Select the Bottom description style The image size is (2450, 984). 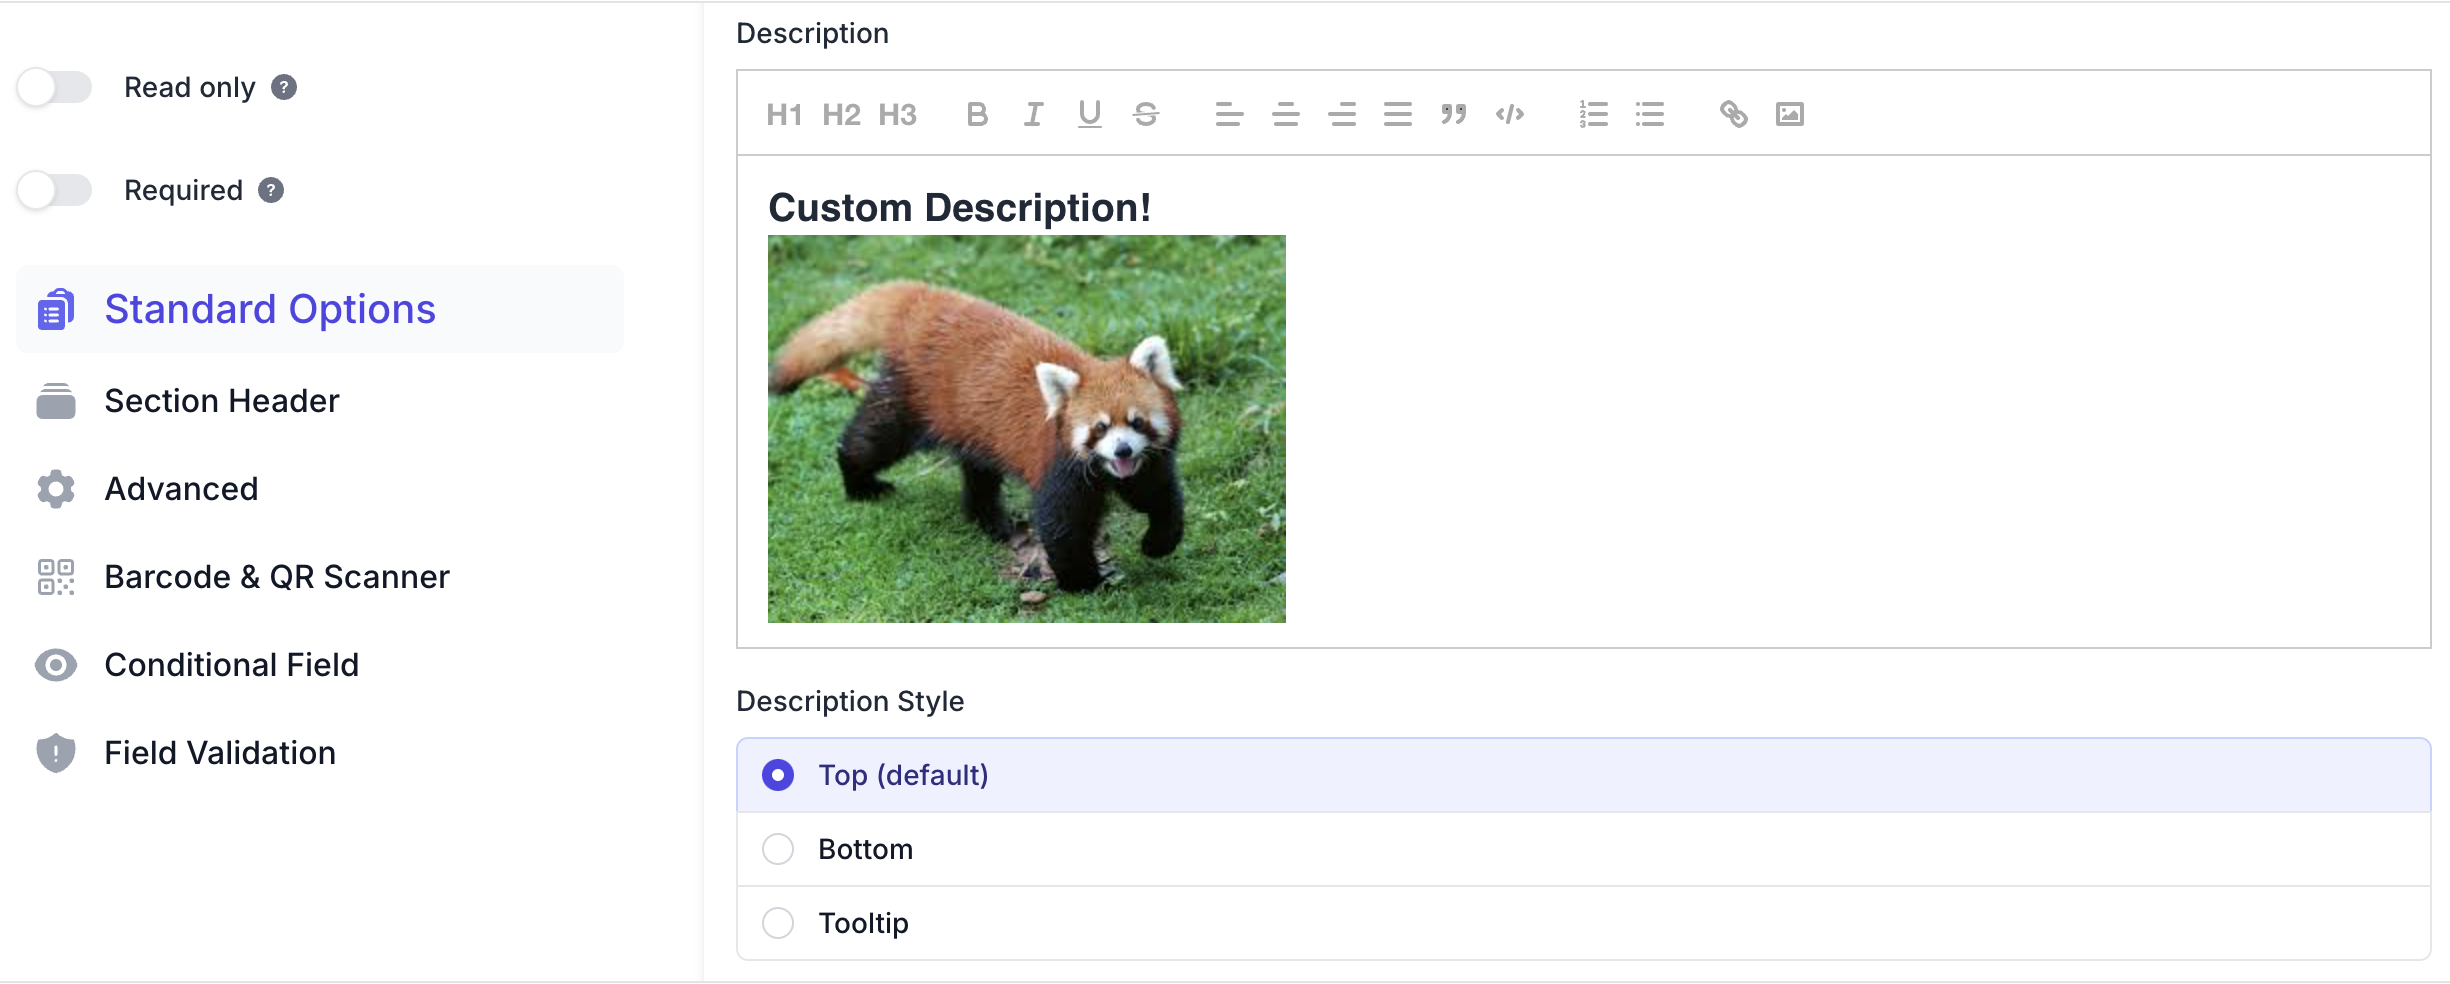pyautogui.click(x=778, y=849)
